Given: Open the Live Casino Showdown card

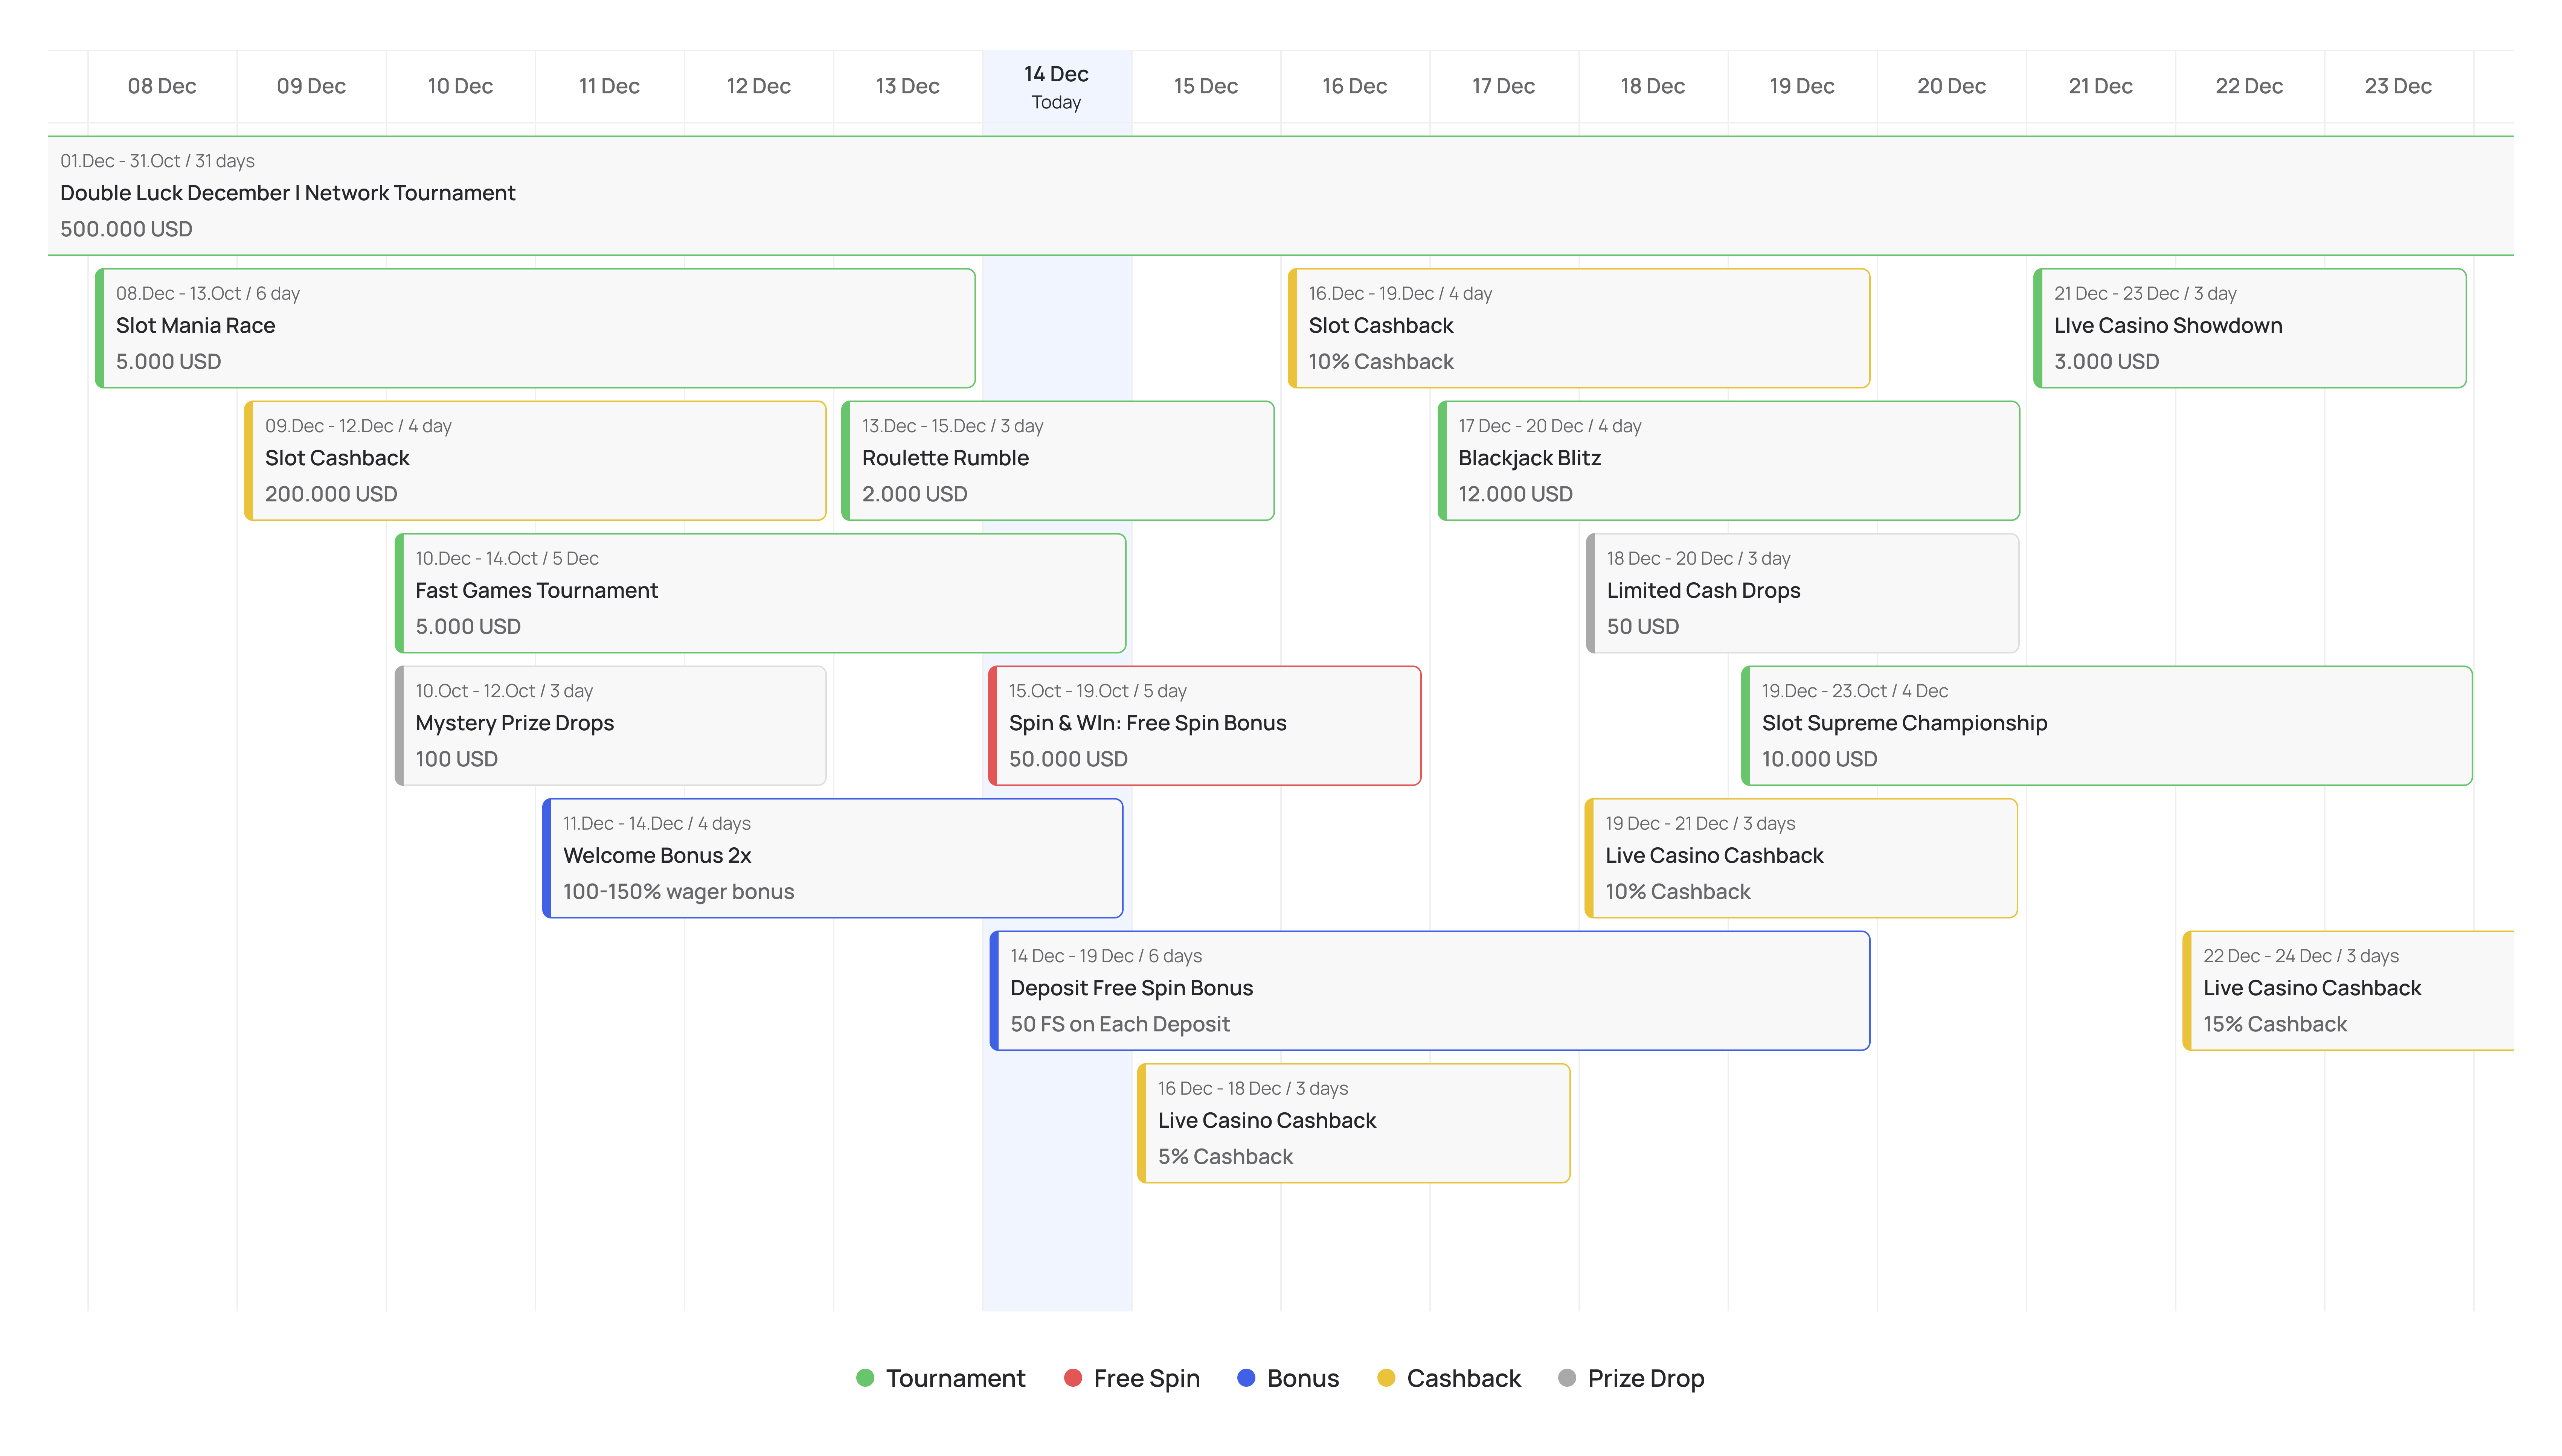Looking at the screenshot, I should coord(2250,328).
